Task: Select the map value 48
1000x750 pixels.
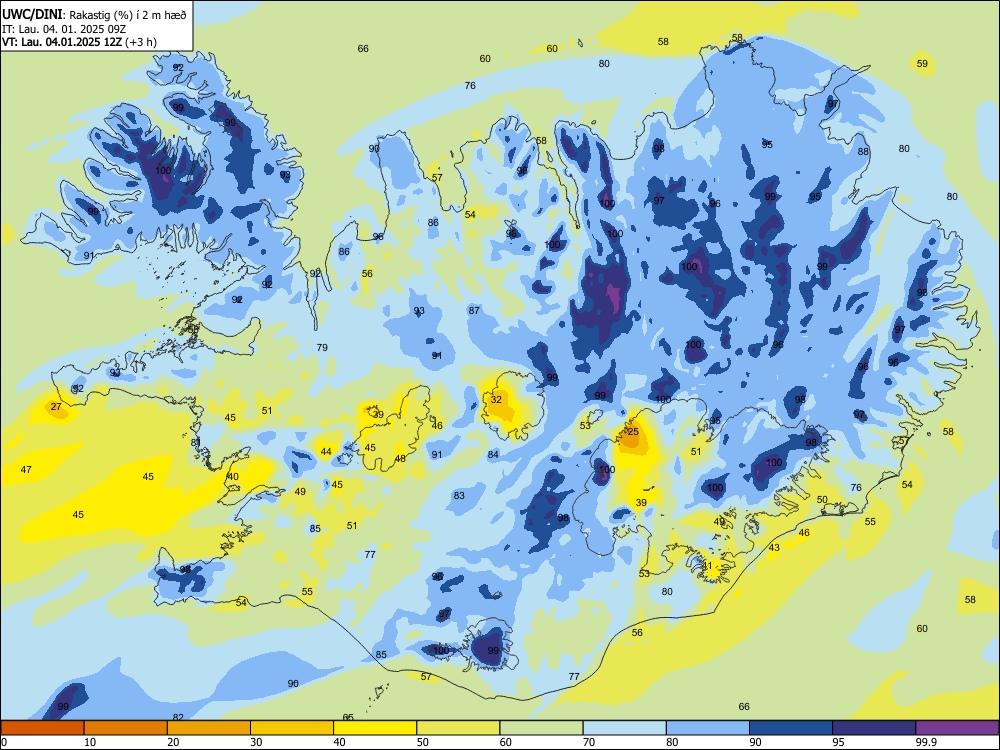Action: point(400,459)
